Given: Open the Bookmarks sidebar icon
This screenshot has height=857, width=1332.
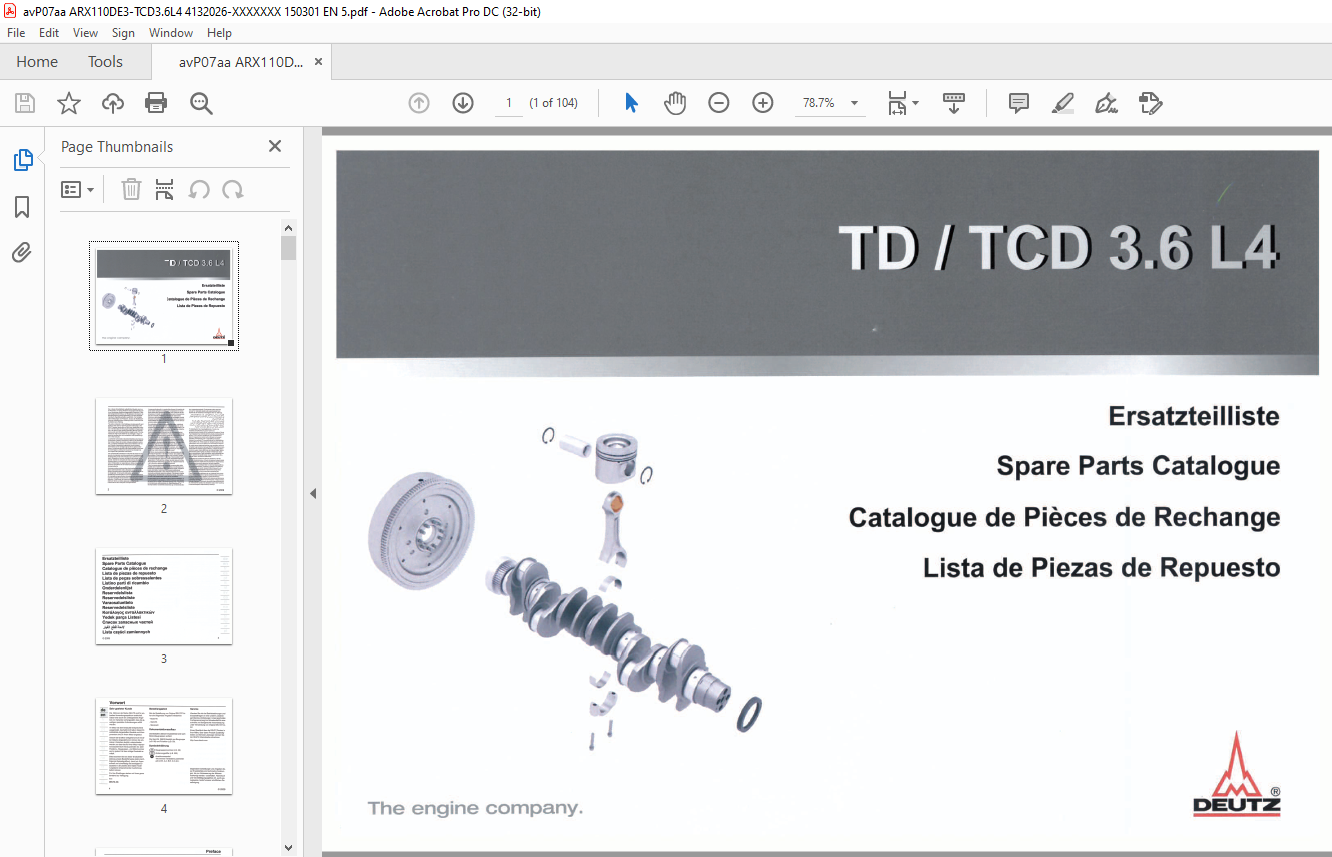Looking at the screenshot, I should [x=22, y=207].
